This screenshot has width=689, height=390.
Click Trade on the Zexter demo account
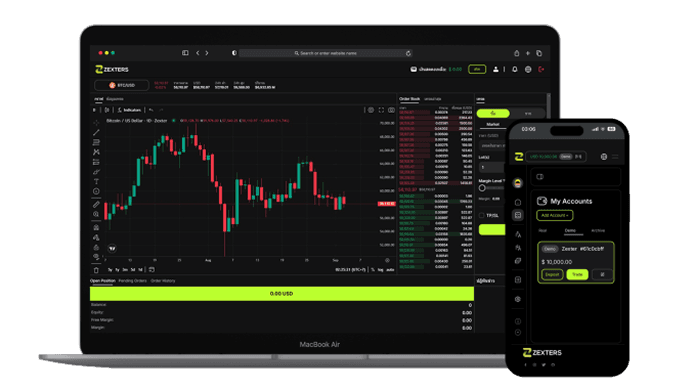click(x=577, y=274)
